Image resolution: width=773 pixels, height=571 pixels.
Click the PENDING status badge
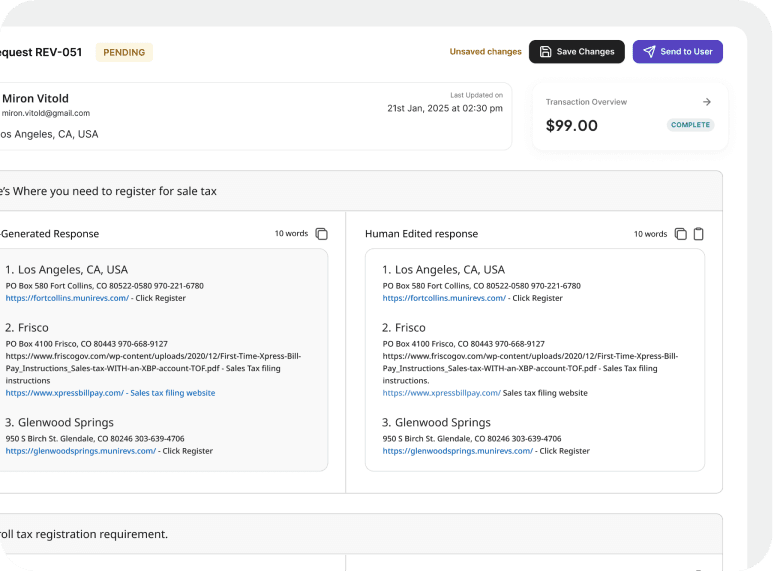coord(124,52)
